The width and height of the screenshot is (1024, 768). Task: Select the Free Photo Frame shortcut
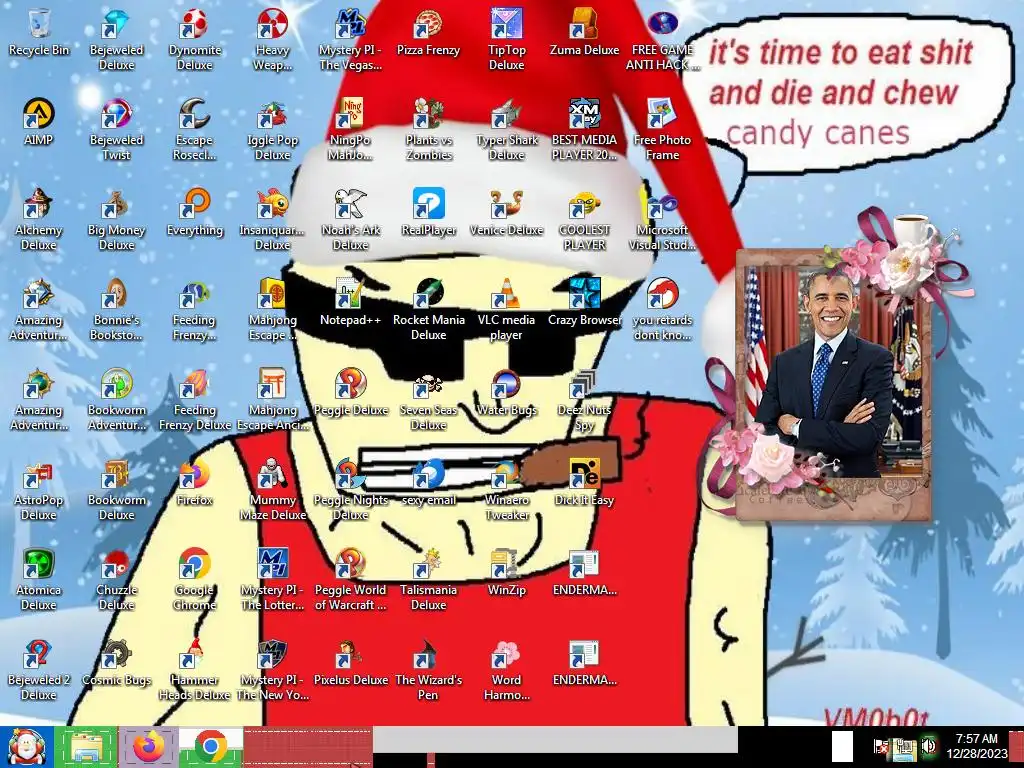click(662, 129)
